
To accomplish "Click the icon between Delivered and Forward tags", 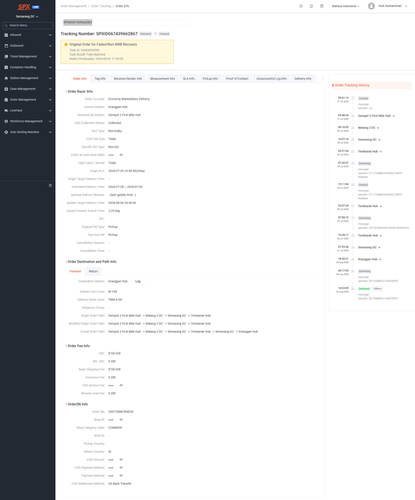I will click(x=155, y=34).
